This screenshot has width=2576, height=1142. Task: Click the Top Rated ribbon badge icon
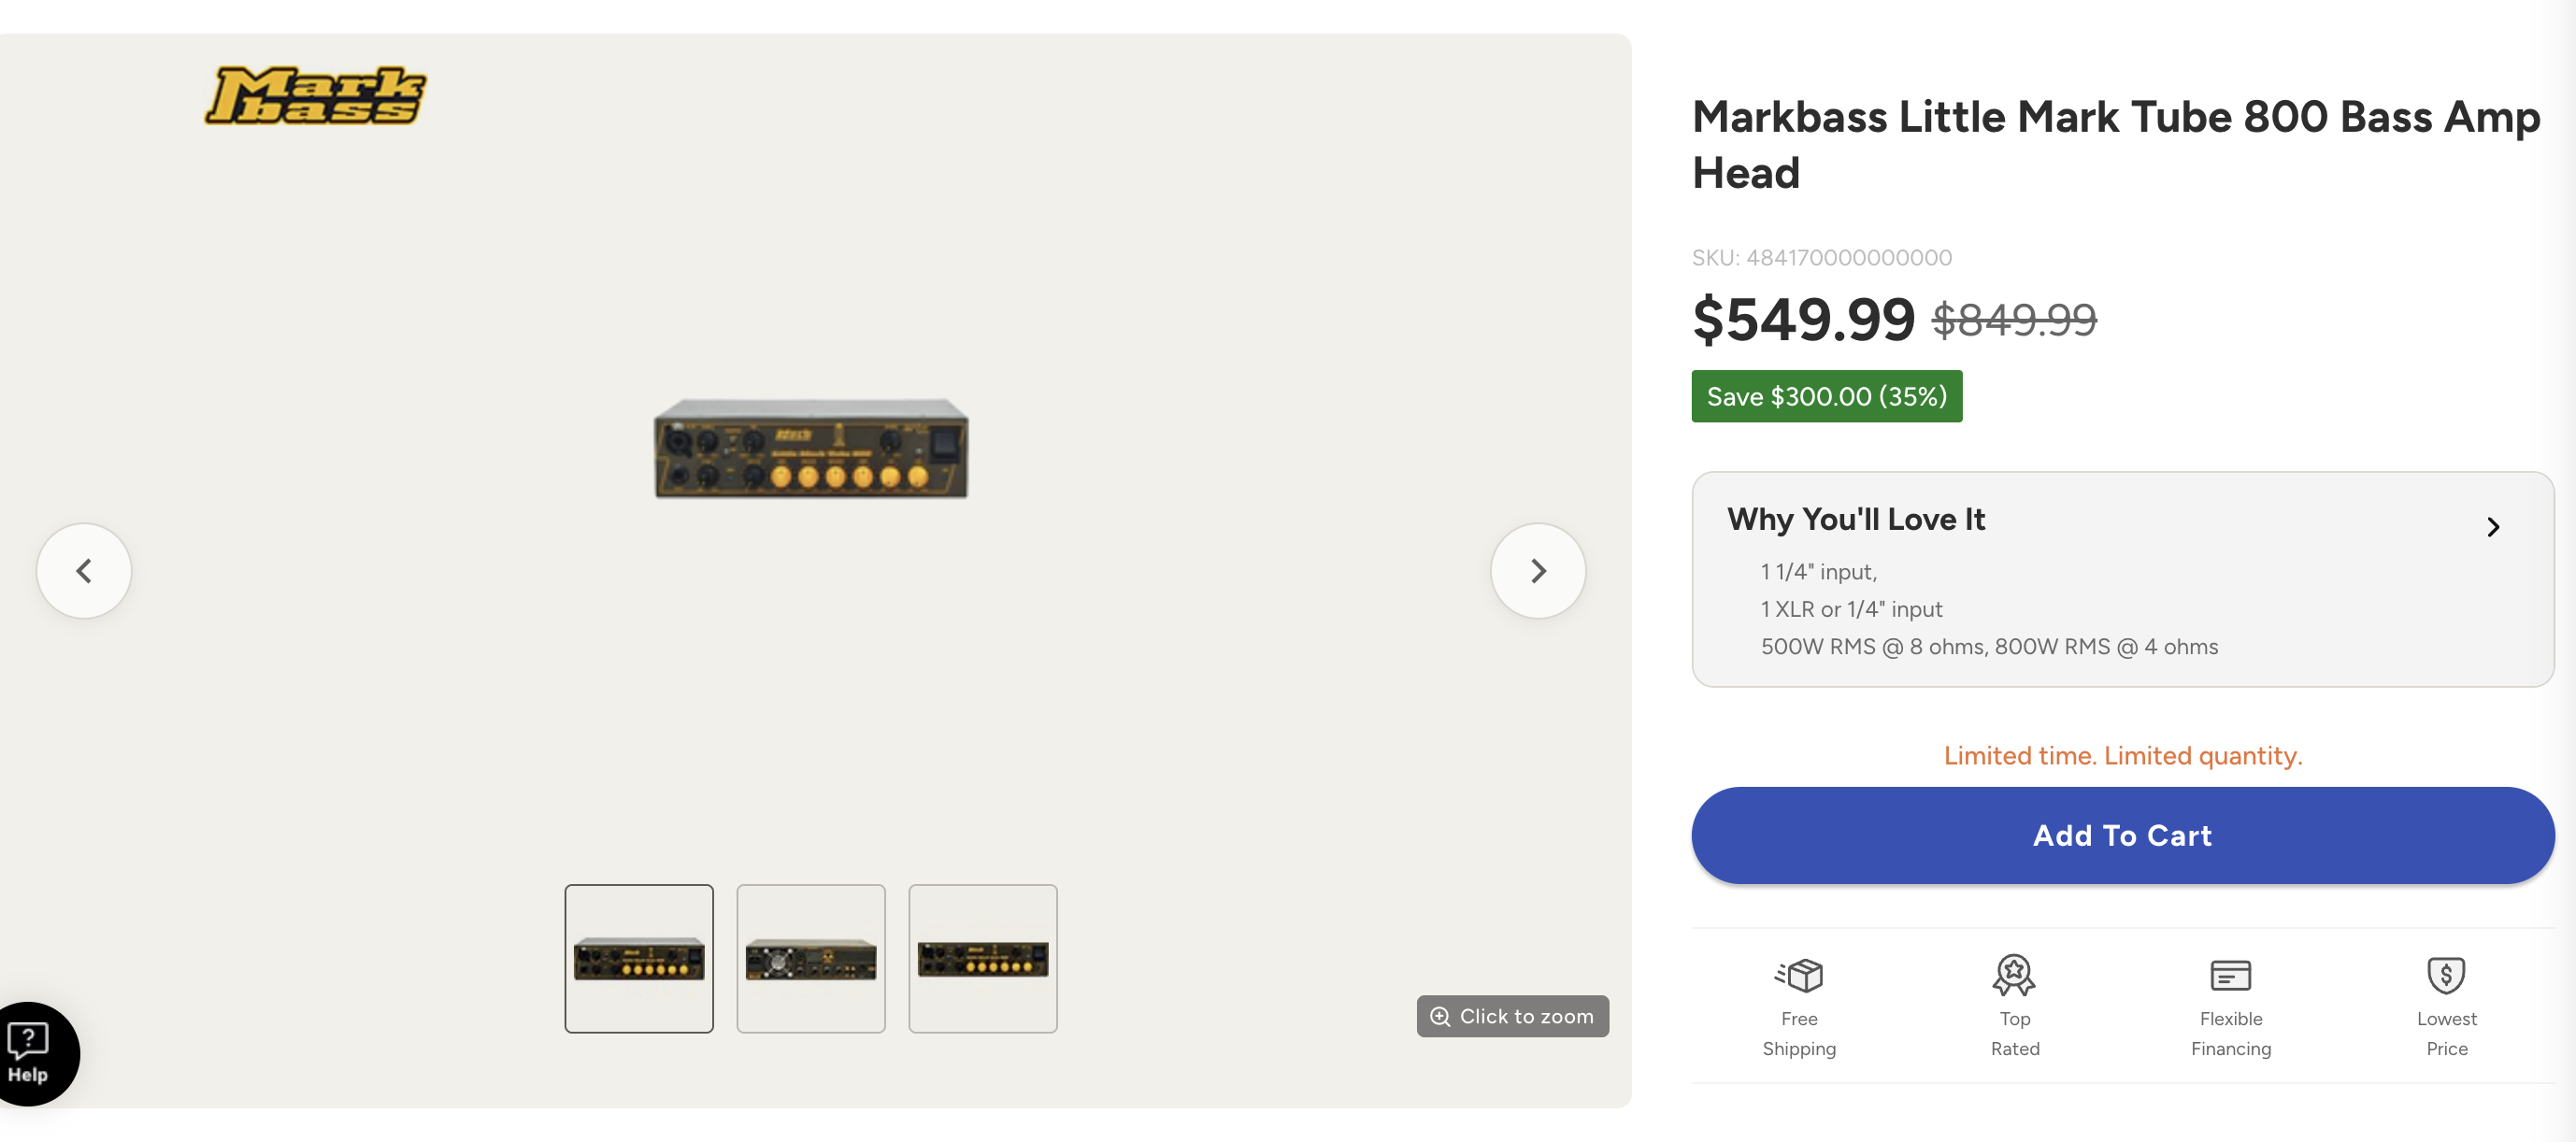click(x=2014, y=974)
